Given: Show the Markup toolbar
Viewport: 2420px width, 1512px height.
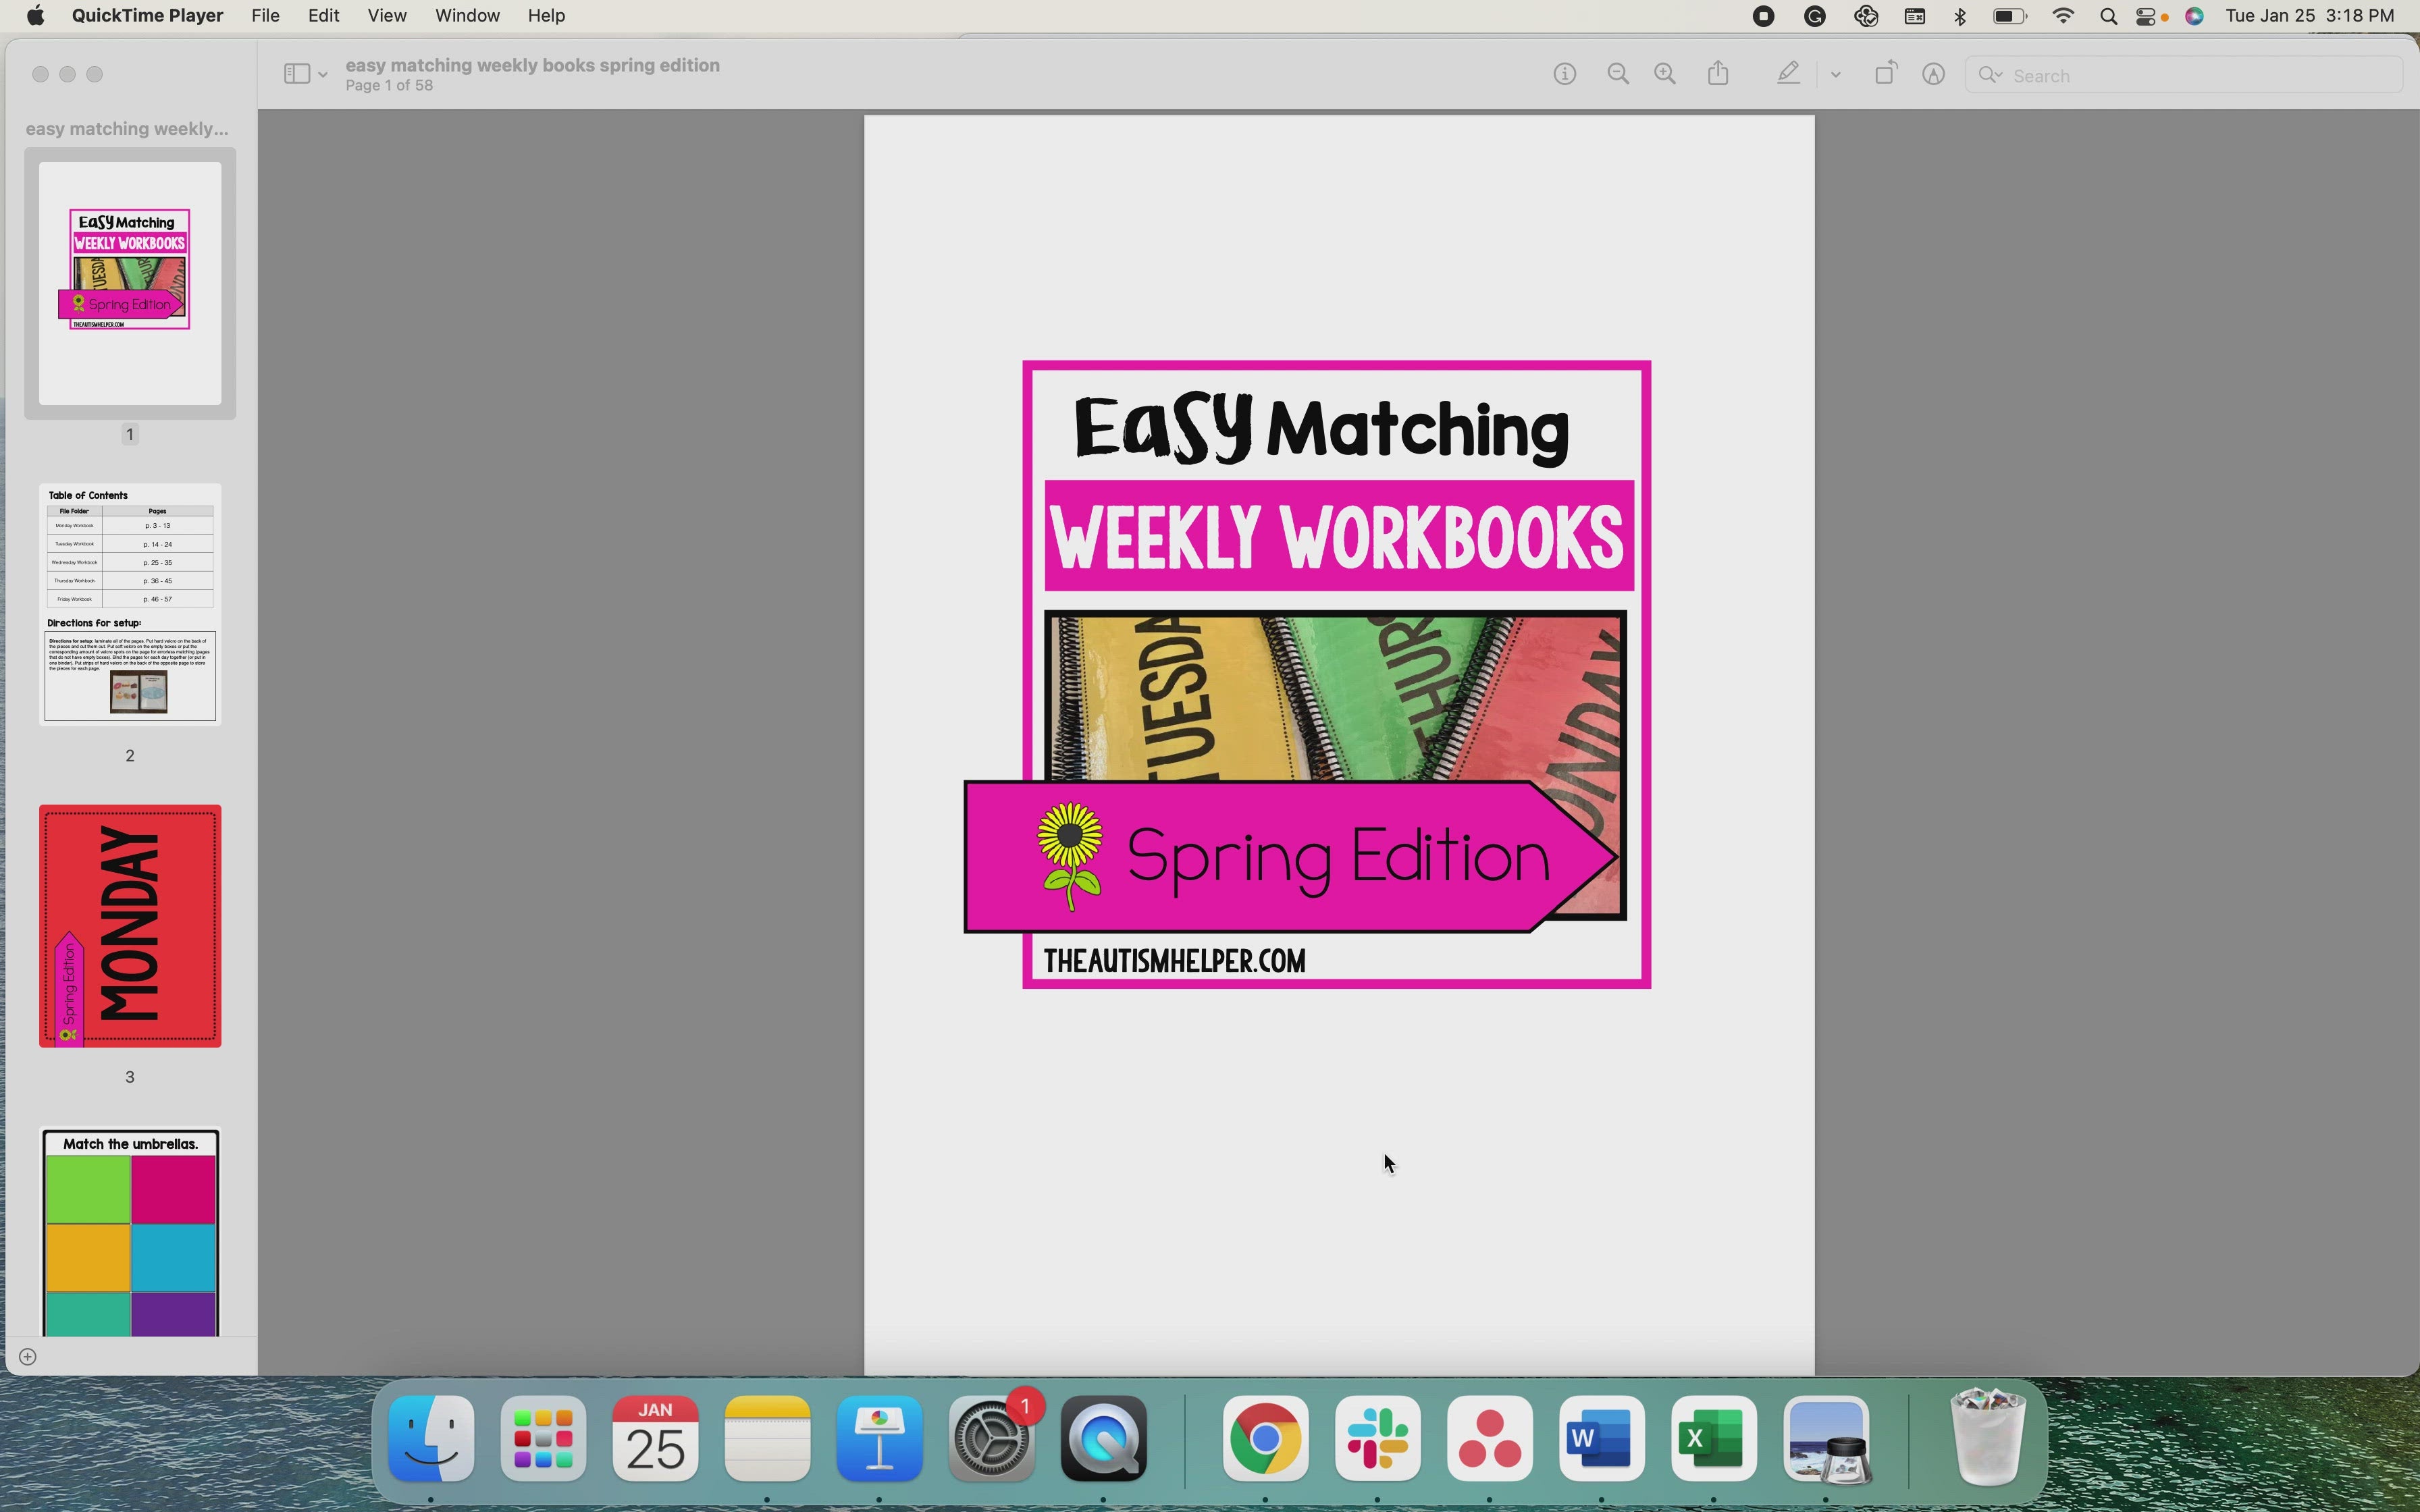Looking at the screenshot, I should click(x=1933, y=73).
